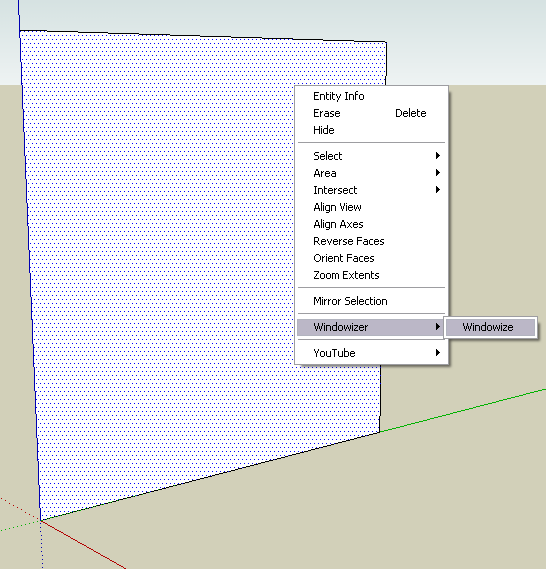Open the Area submenu
This screenshot has height=569, width=546.
tap(371, 173)
